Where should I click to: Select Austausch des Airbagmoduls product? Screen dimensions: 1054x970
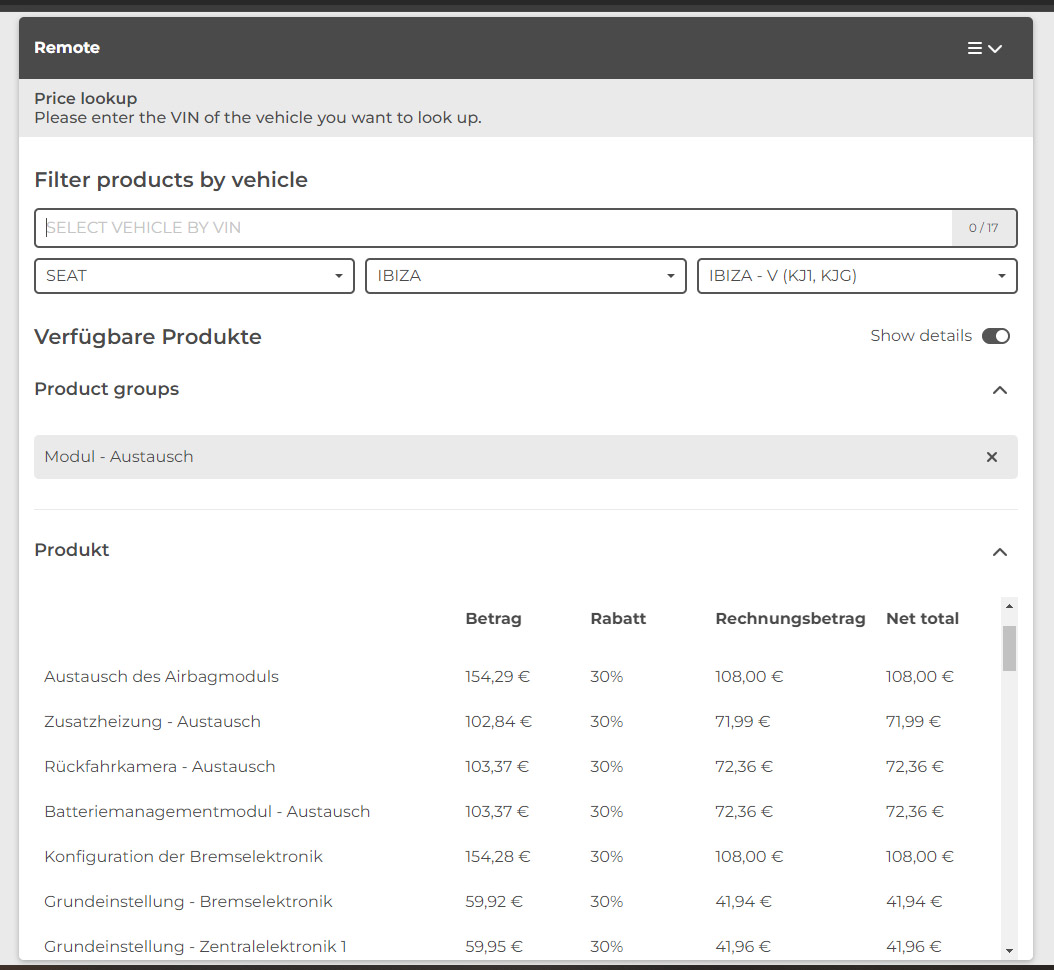pos(161,677)
